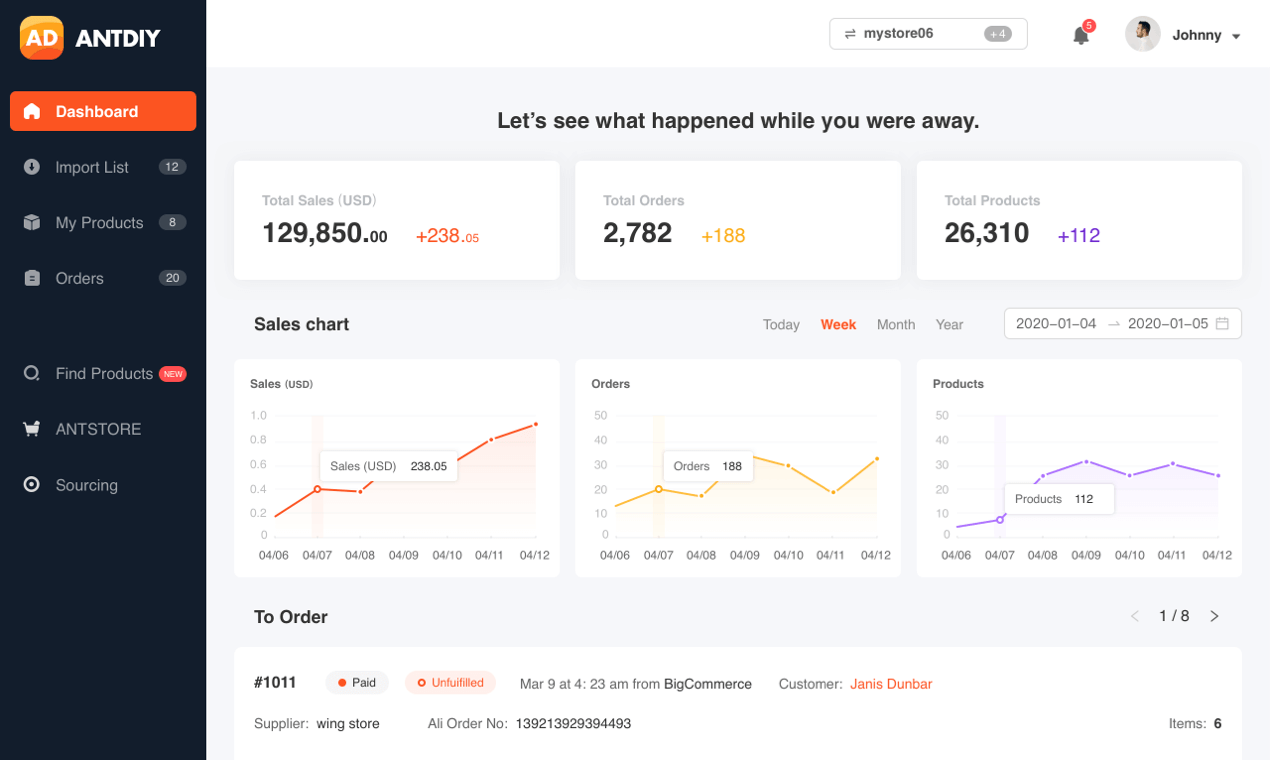Expand the Johnny account dropdown arrow
This screenshot has height=760, width=1270.
click(1236, 36)
